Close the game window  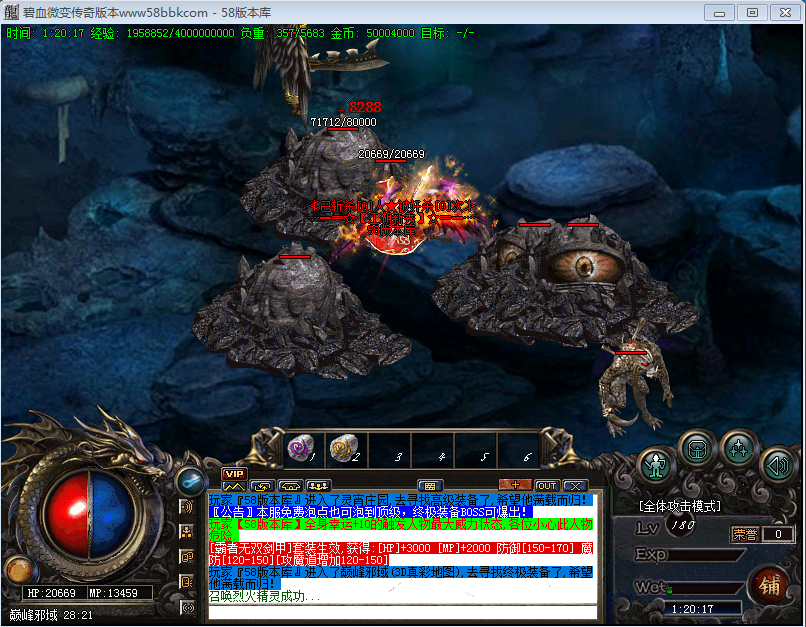(x=785, y=12)
